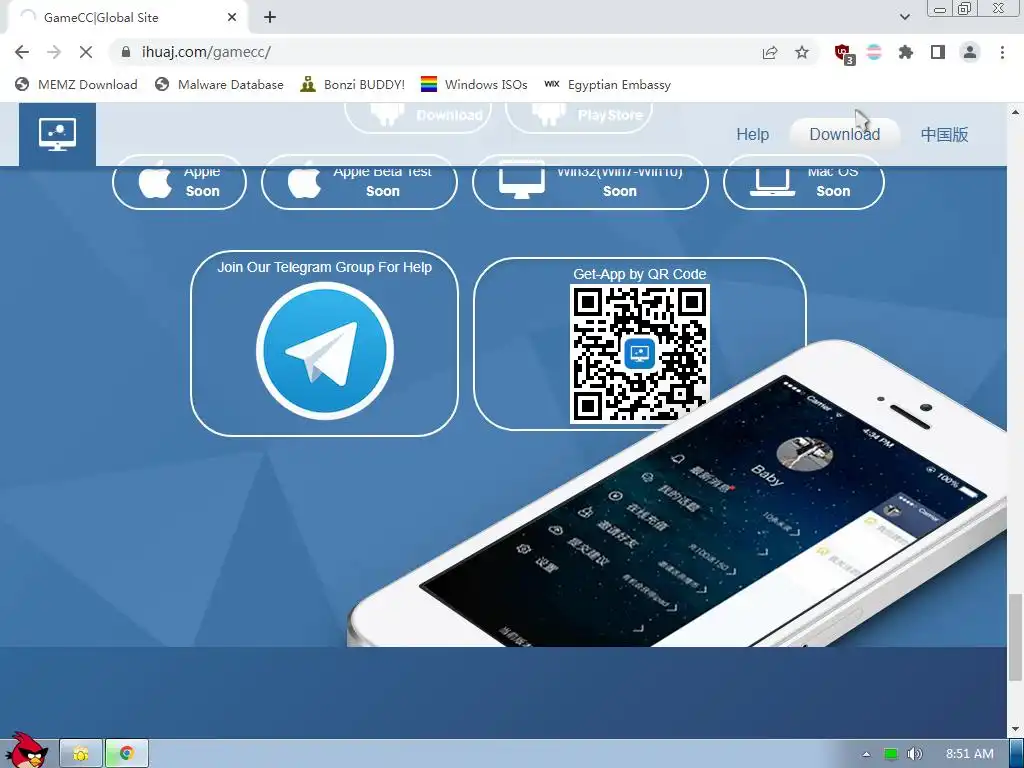
Task: Click the phone mockup image
Action: [677, 494]
